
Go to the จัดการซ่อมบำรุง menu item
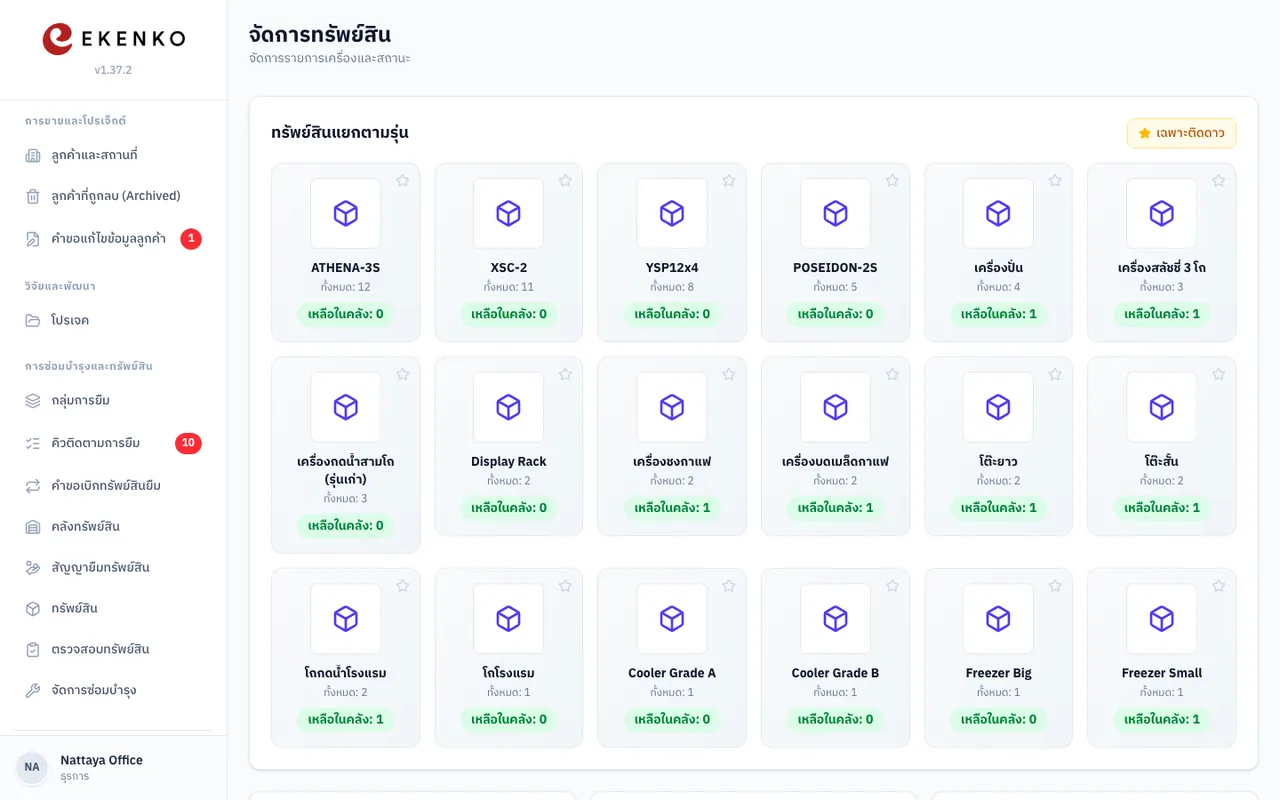click(114, 690)
